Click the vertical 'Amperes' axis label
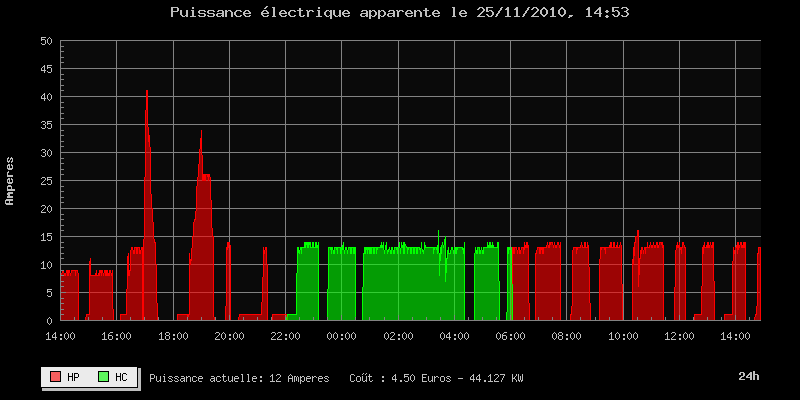Screen dimensions: 800x400 [x=10, y=181]
